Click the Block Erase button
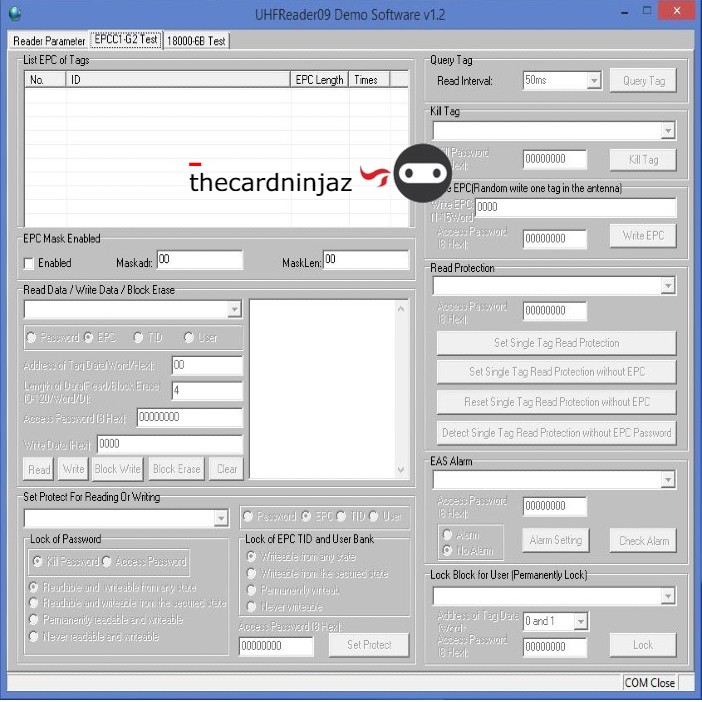702x702 pixels. tap(177, 469)
